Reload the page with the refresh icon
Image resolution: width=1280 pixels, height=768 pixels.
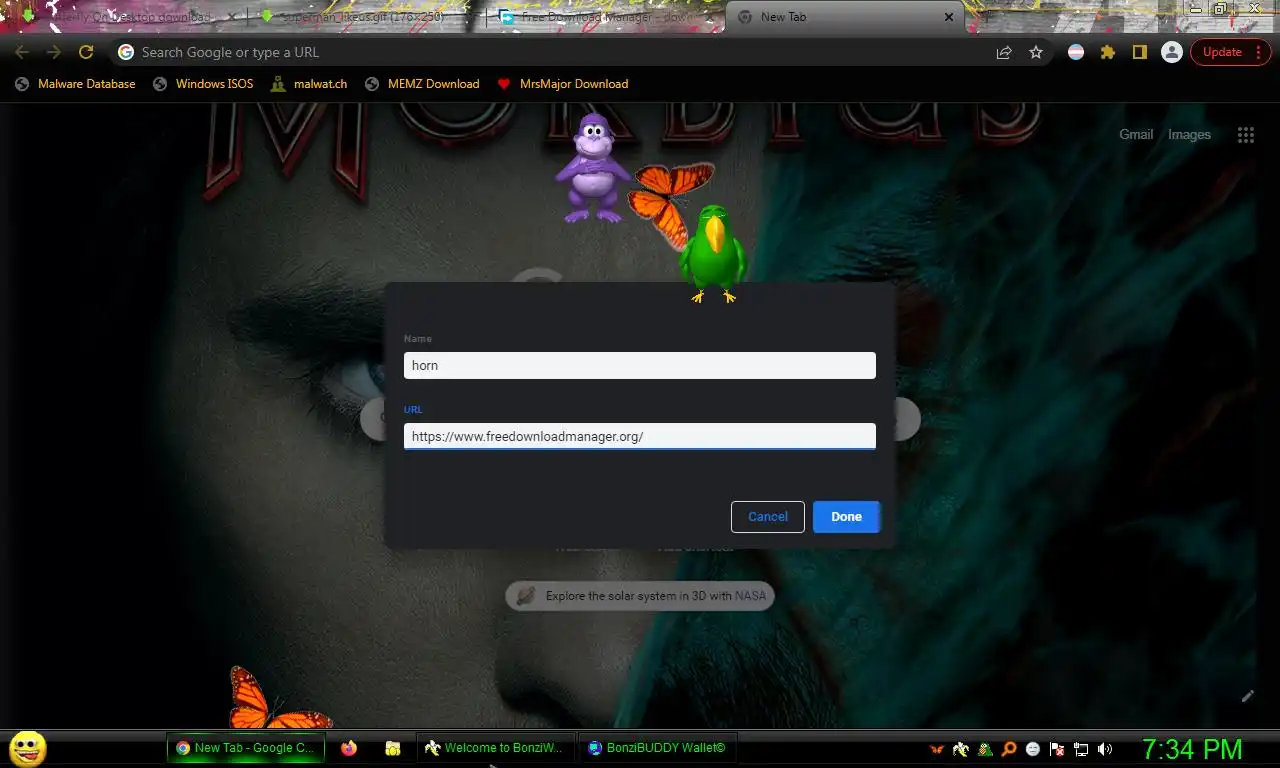click(x=86, y=52)
